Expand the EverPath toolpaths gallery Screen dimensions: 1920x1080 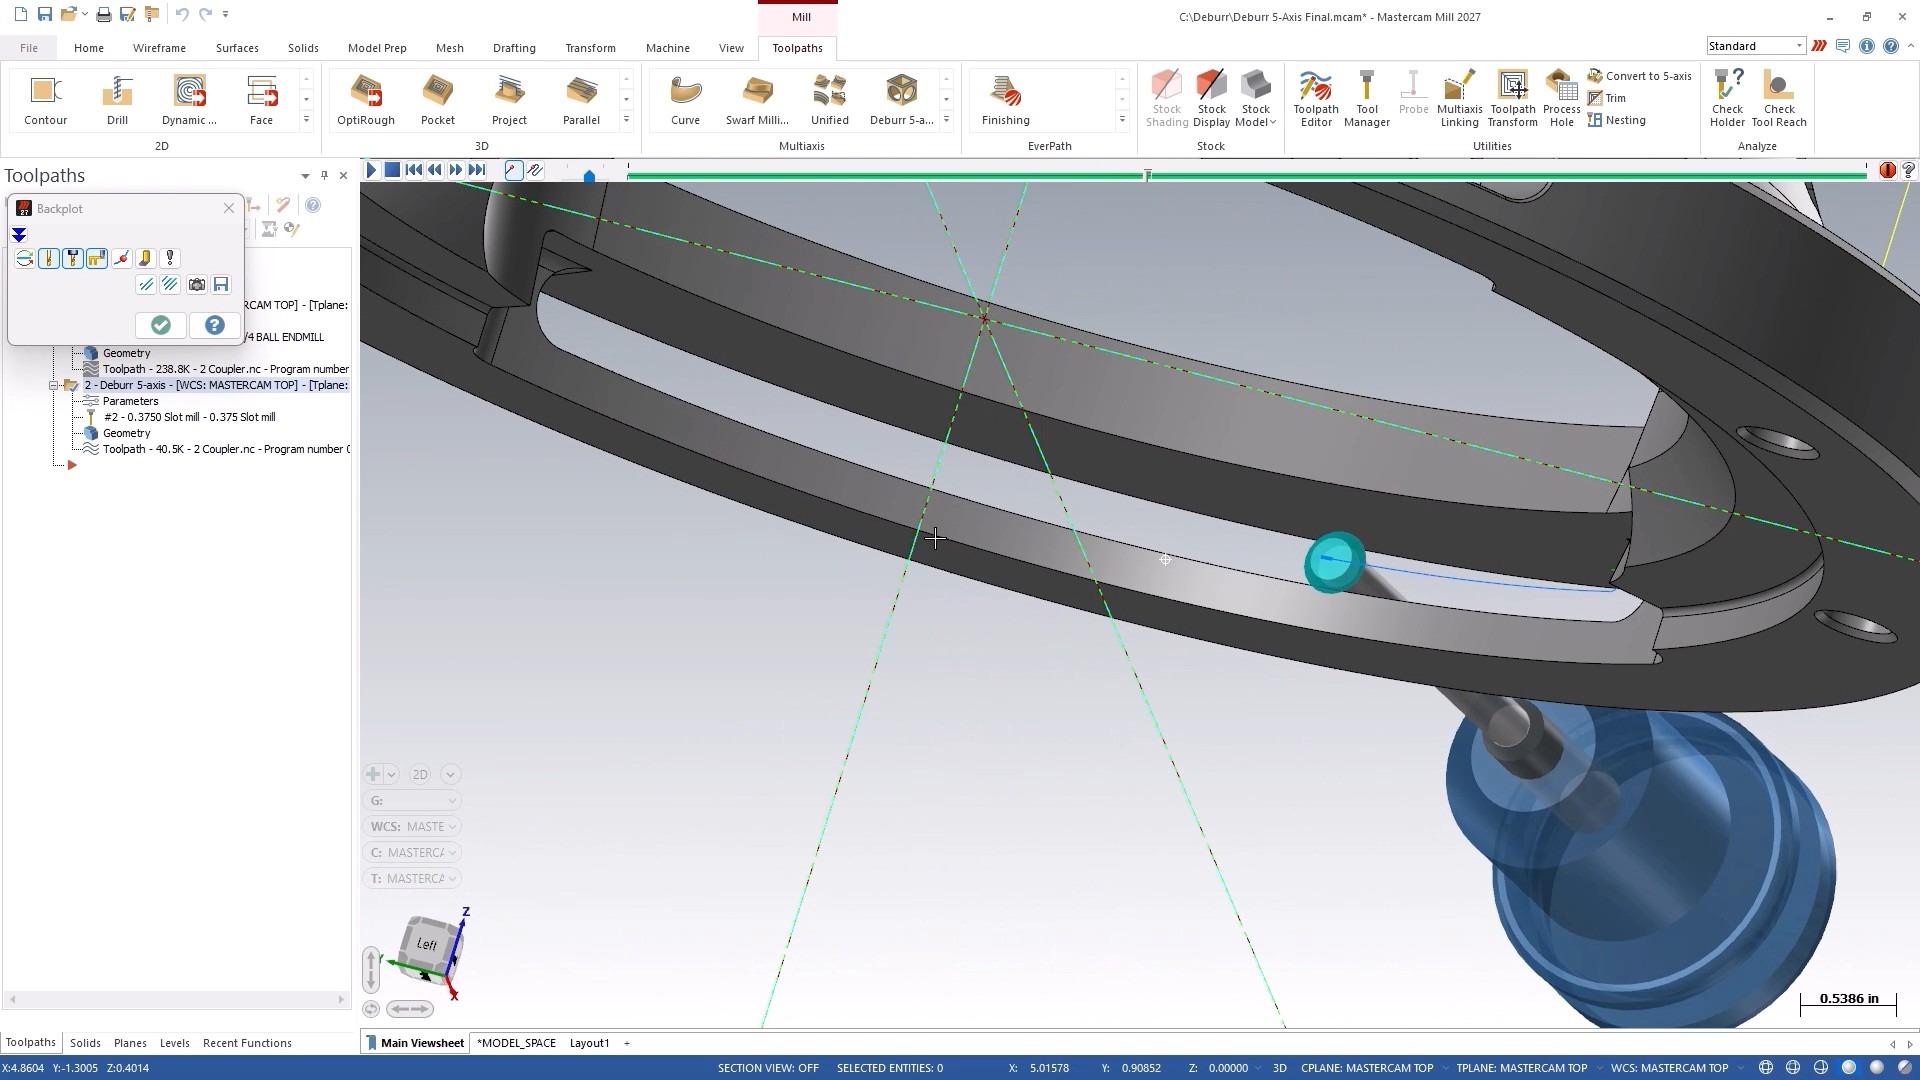click(1122, 120)
